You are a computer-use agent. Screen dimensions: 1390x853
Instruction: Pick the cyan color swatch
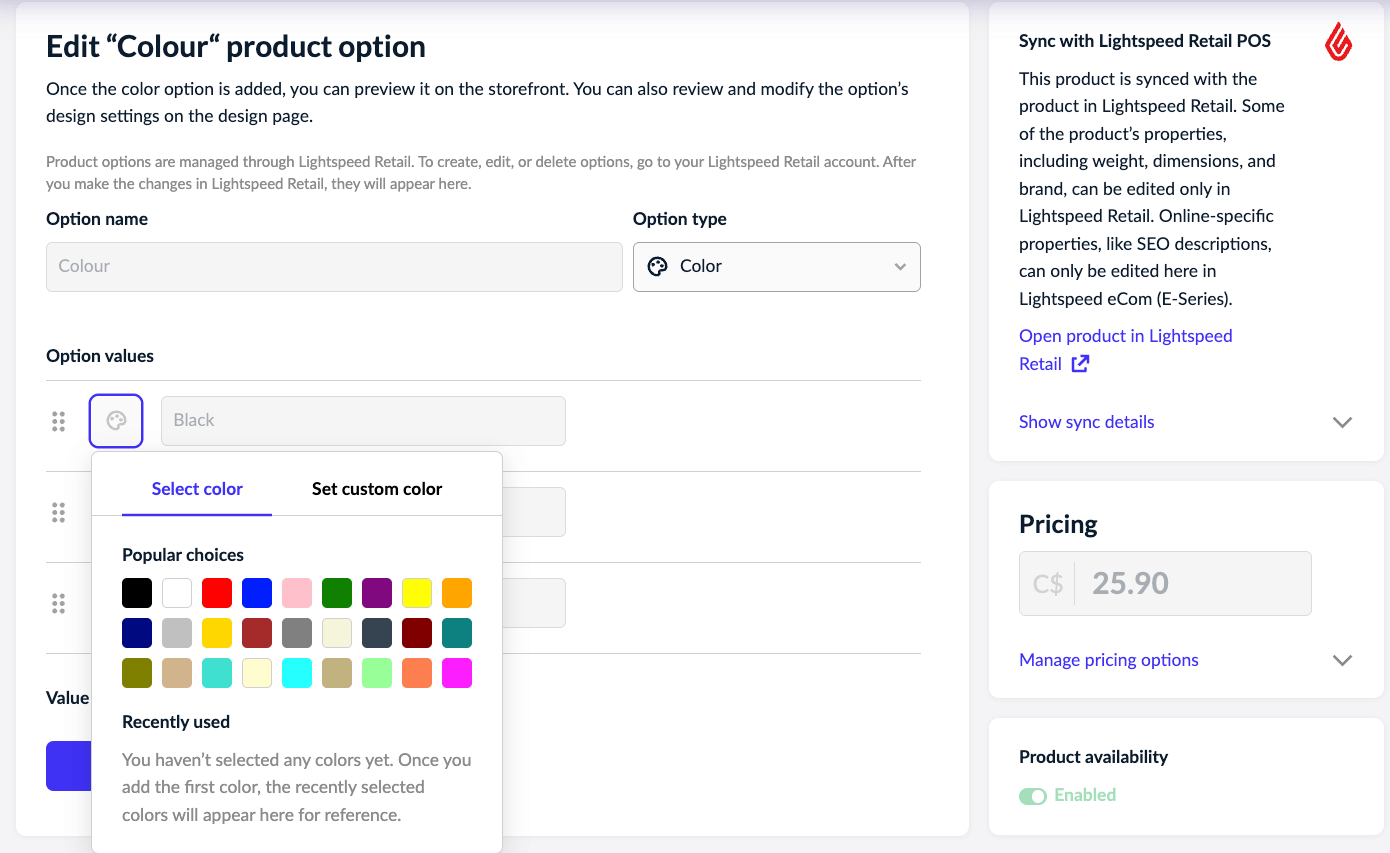coord(297,673)
